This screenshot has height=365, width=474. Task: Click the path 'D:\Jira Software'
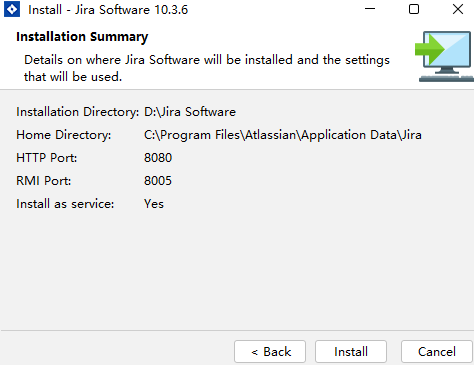(190, 112)
